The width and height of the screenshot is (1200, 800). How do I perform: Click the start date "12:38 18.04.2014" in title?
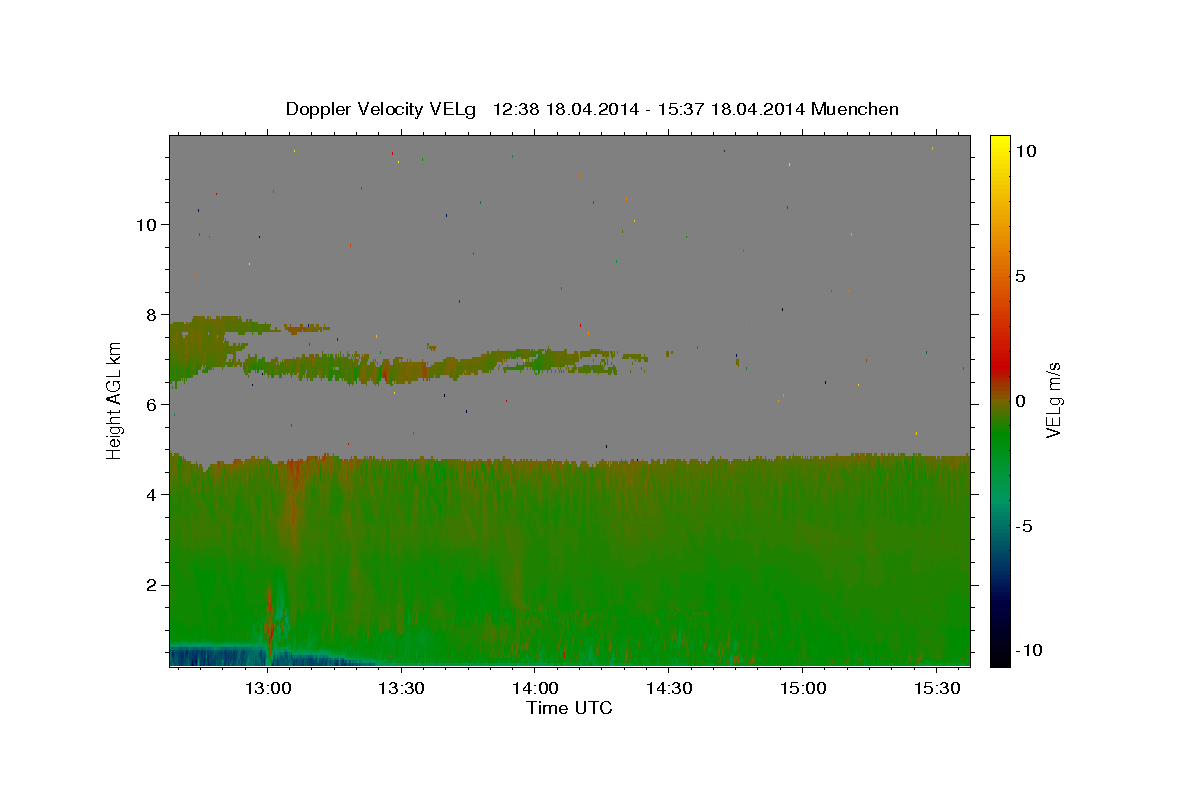point(566,109)
